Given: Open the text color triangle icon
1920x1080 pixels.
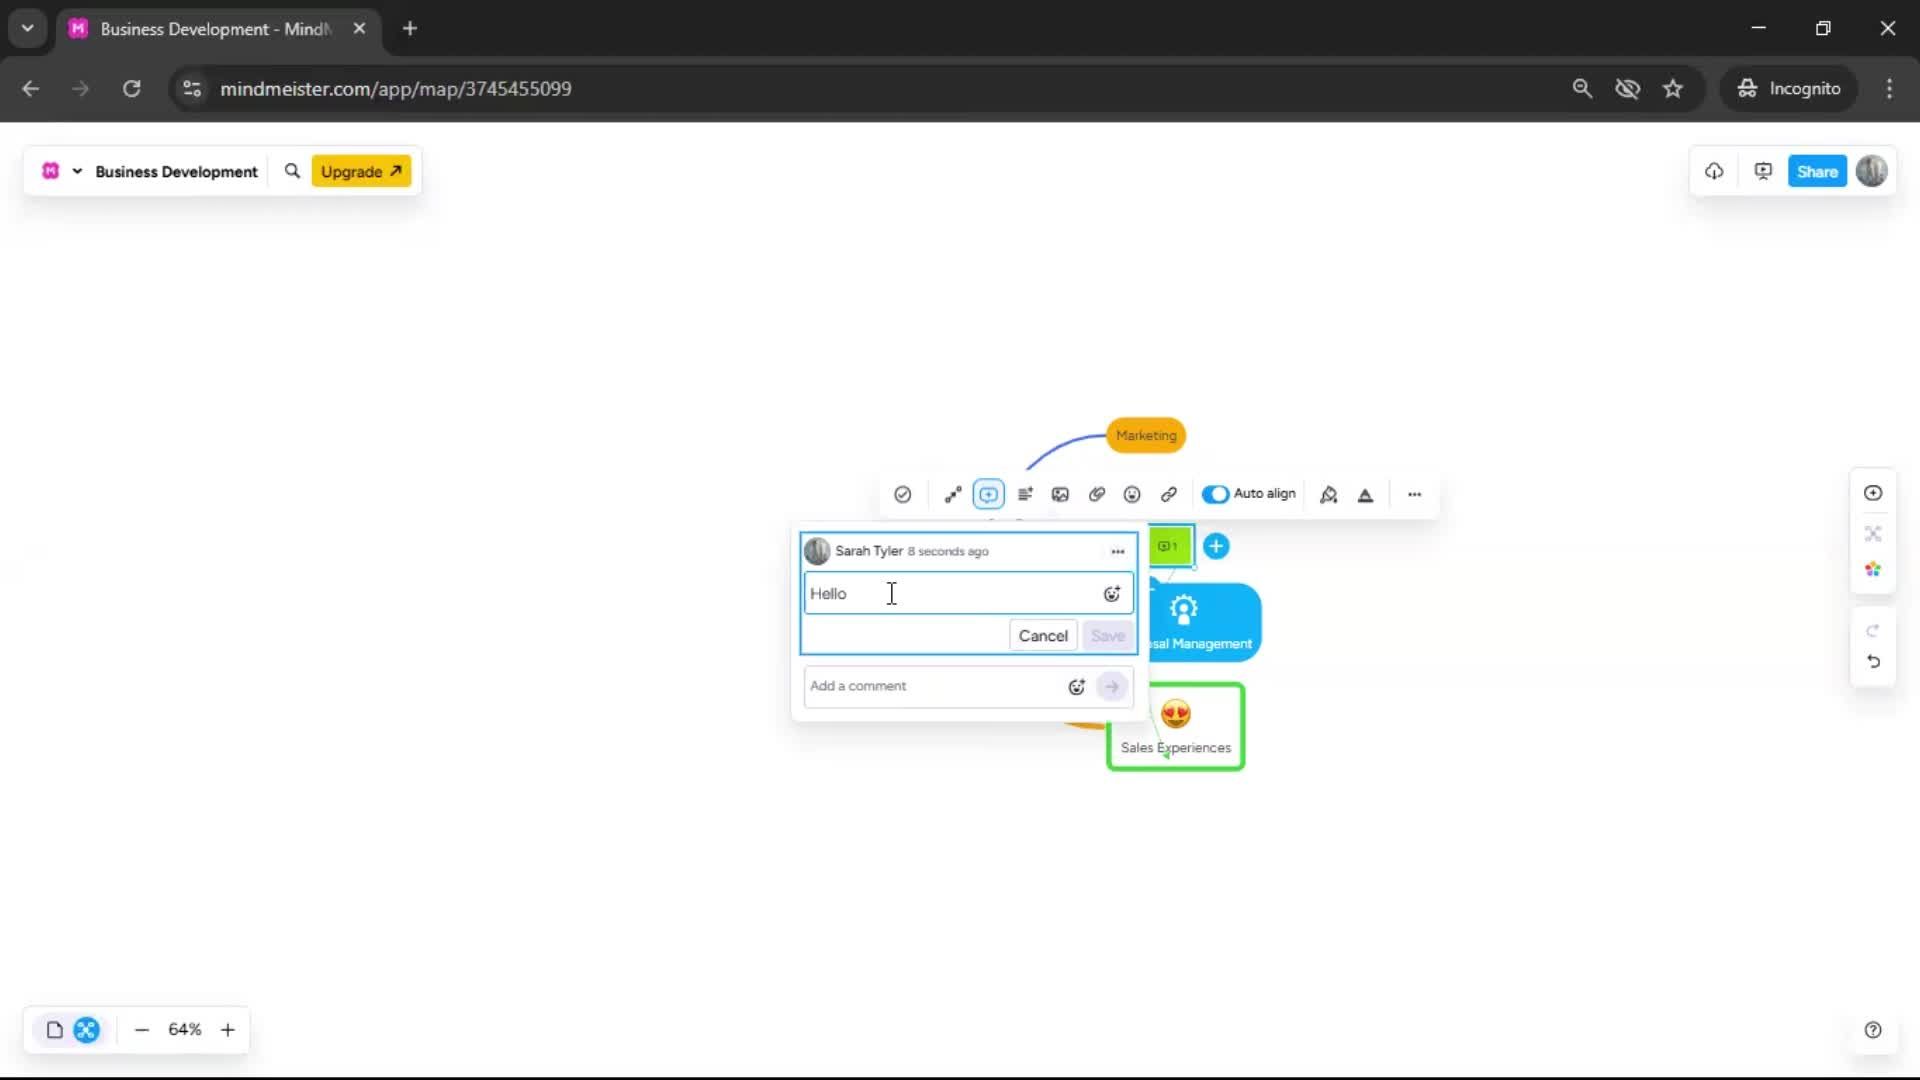Looking at the screenshot, I should (x=1365, y=494).
